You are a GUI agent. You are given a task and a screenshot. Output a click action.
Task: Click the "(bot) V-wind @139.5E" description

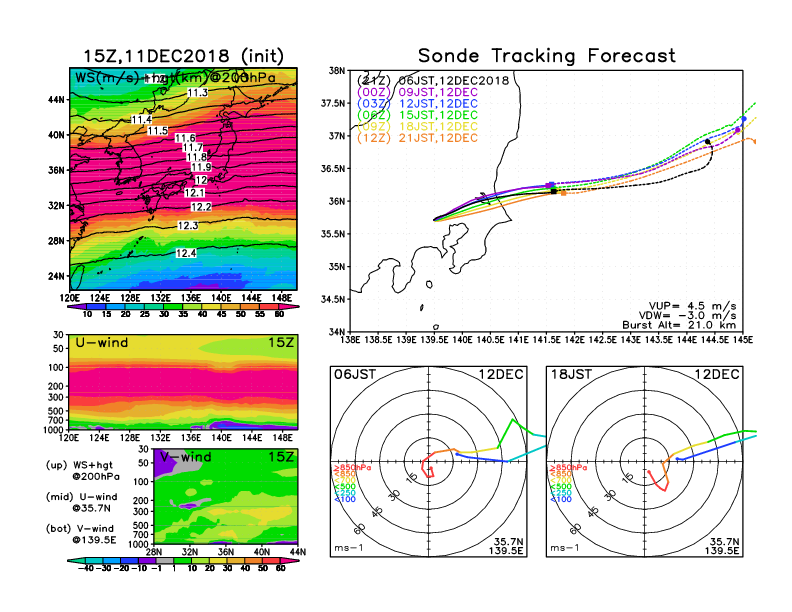coord(81,534)
